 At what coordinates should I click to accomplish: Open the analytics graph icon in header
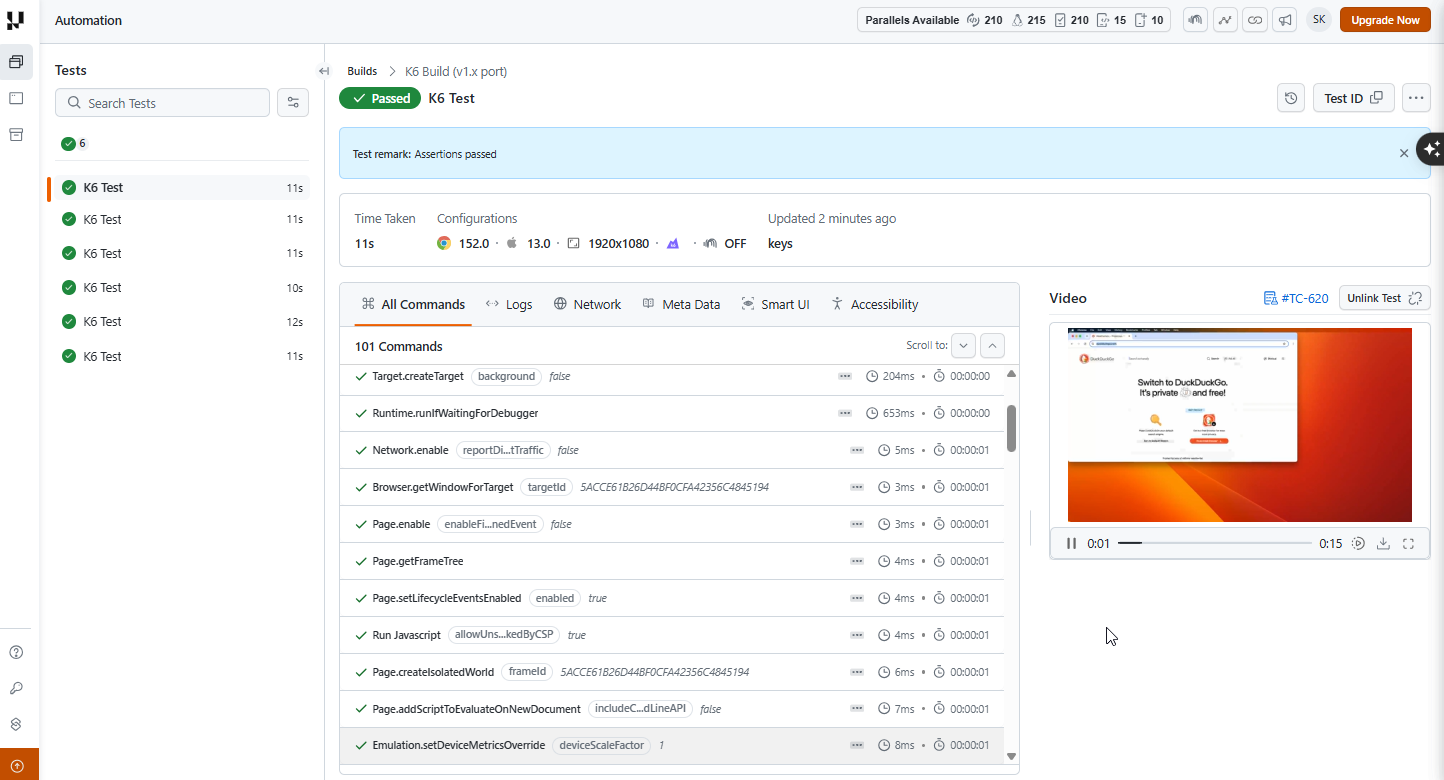[1225, 20]
